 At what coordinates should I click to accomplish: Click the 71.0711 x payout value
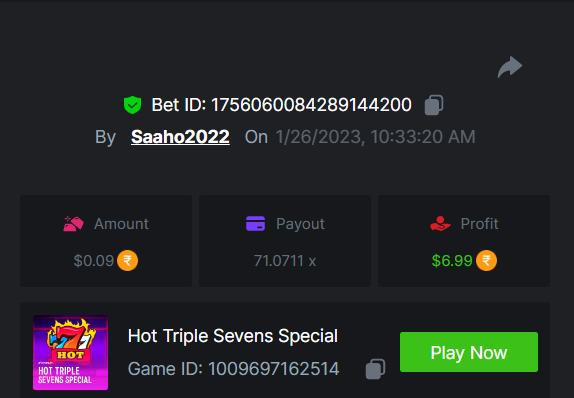click(x=285, y=261)
